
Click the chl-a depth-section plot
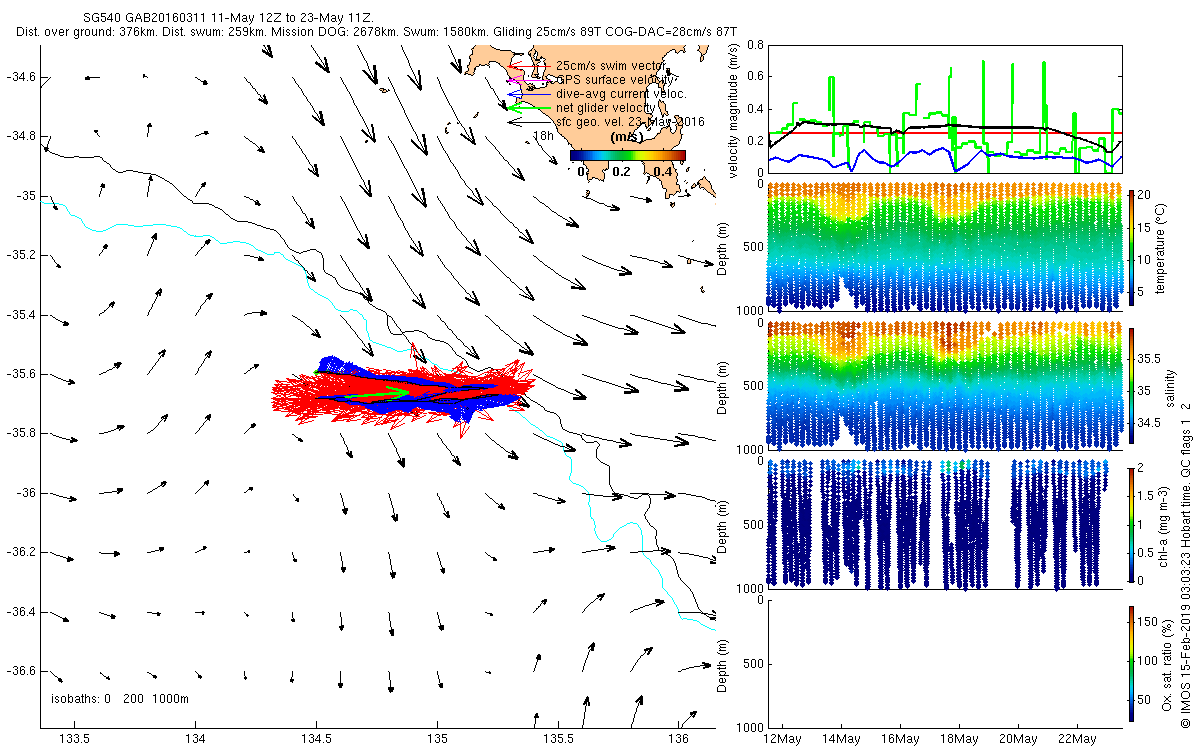tap(944, 524)
